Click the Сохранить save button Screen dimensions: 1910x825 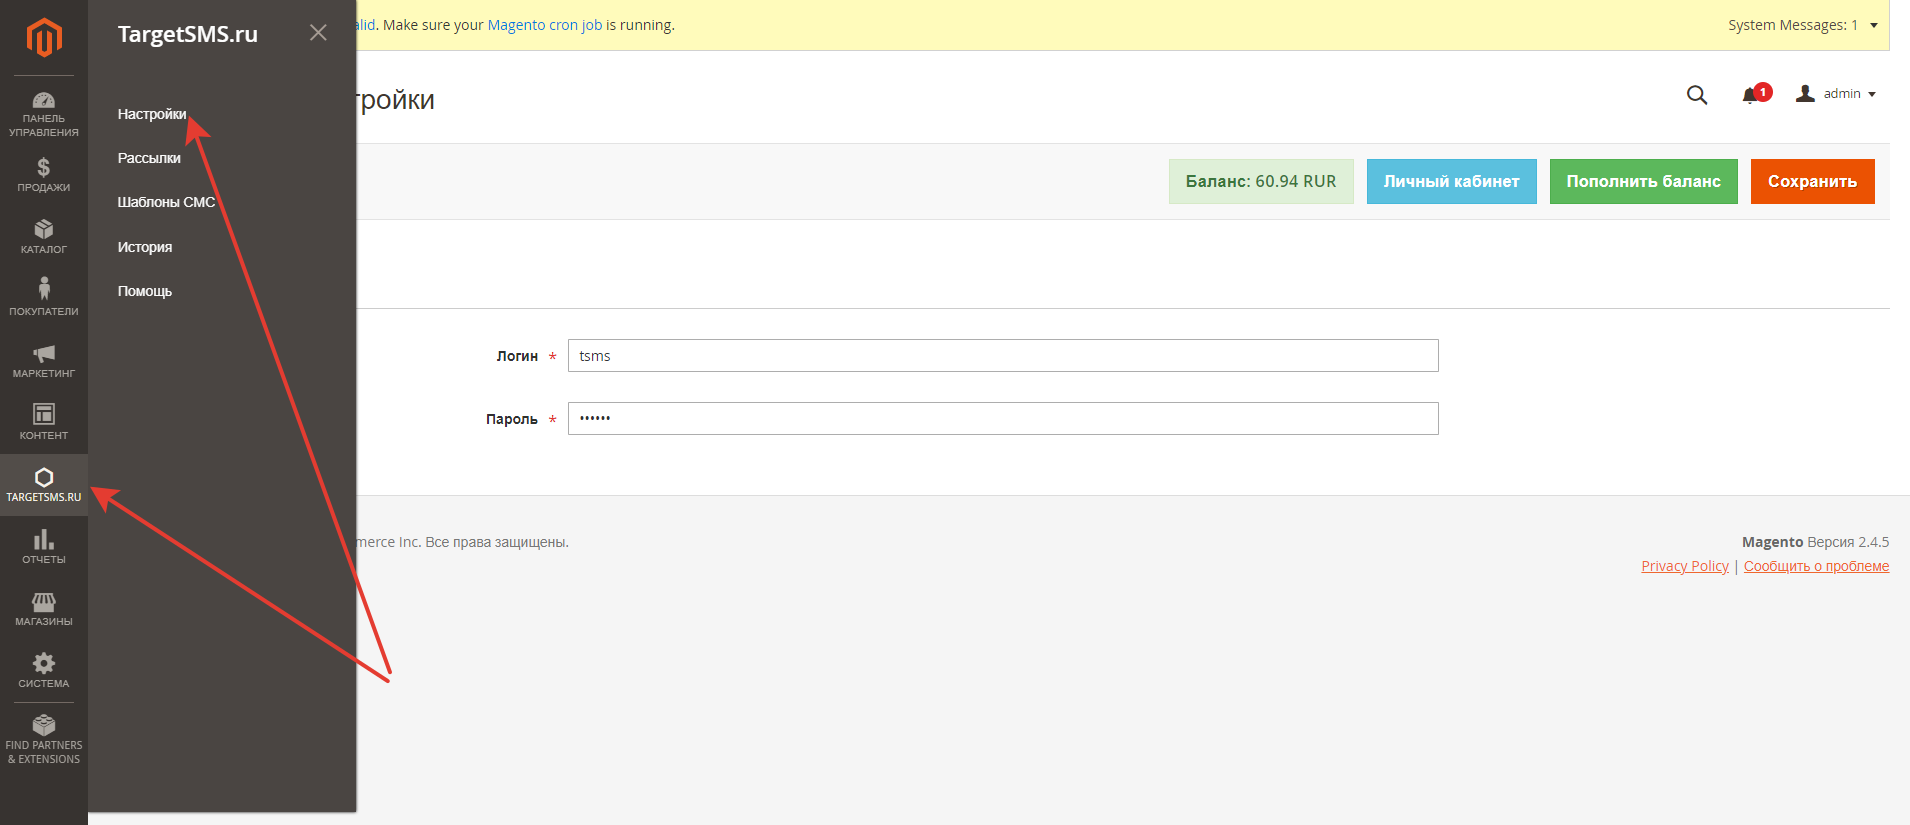pyautogui.click(x=1813, y=181)
